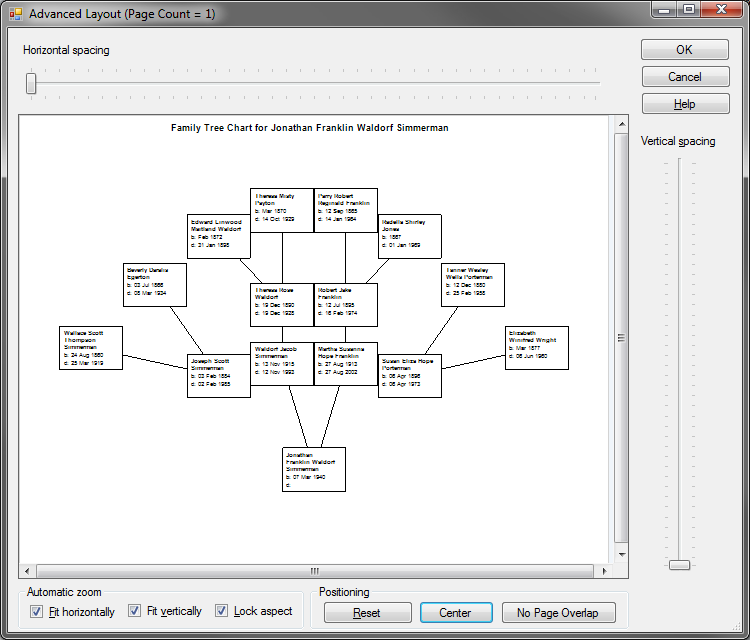
Task: Select the Robert Jake Franklin box
Action: tap(346, 305)
